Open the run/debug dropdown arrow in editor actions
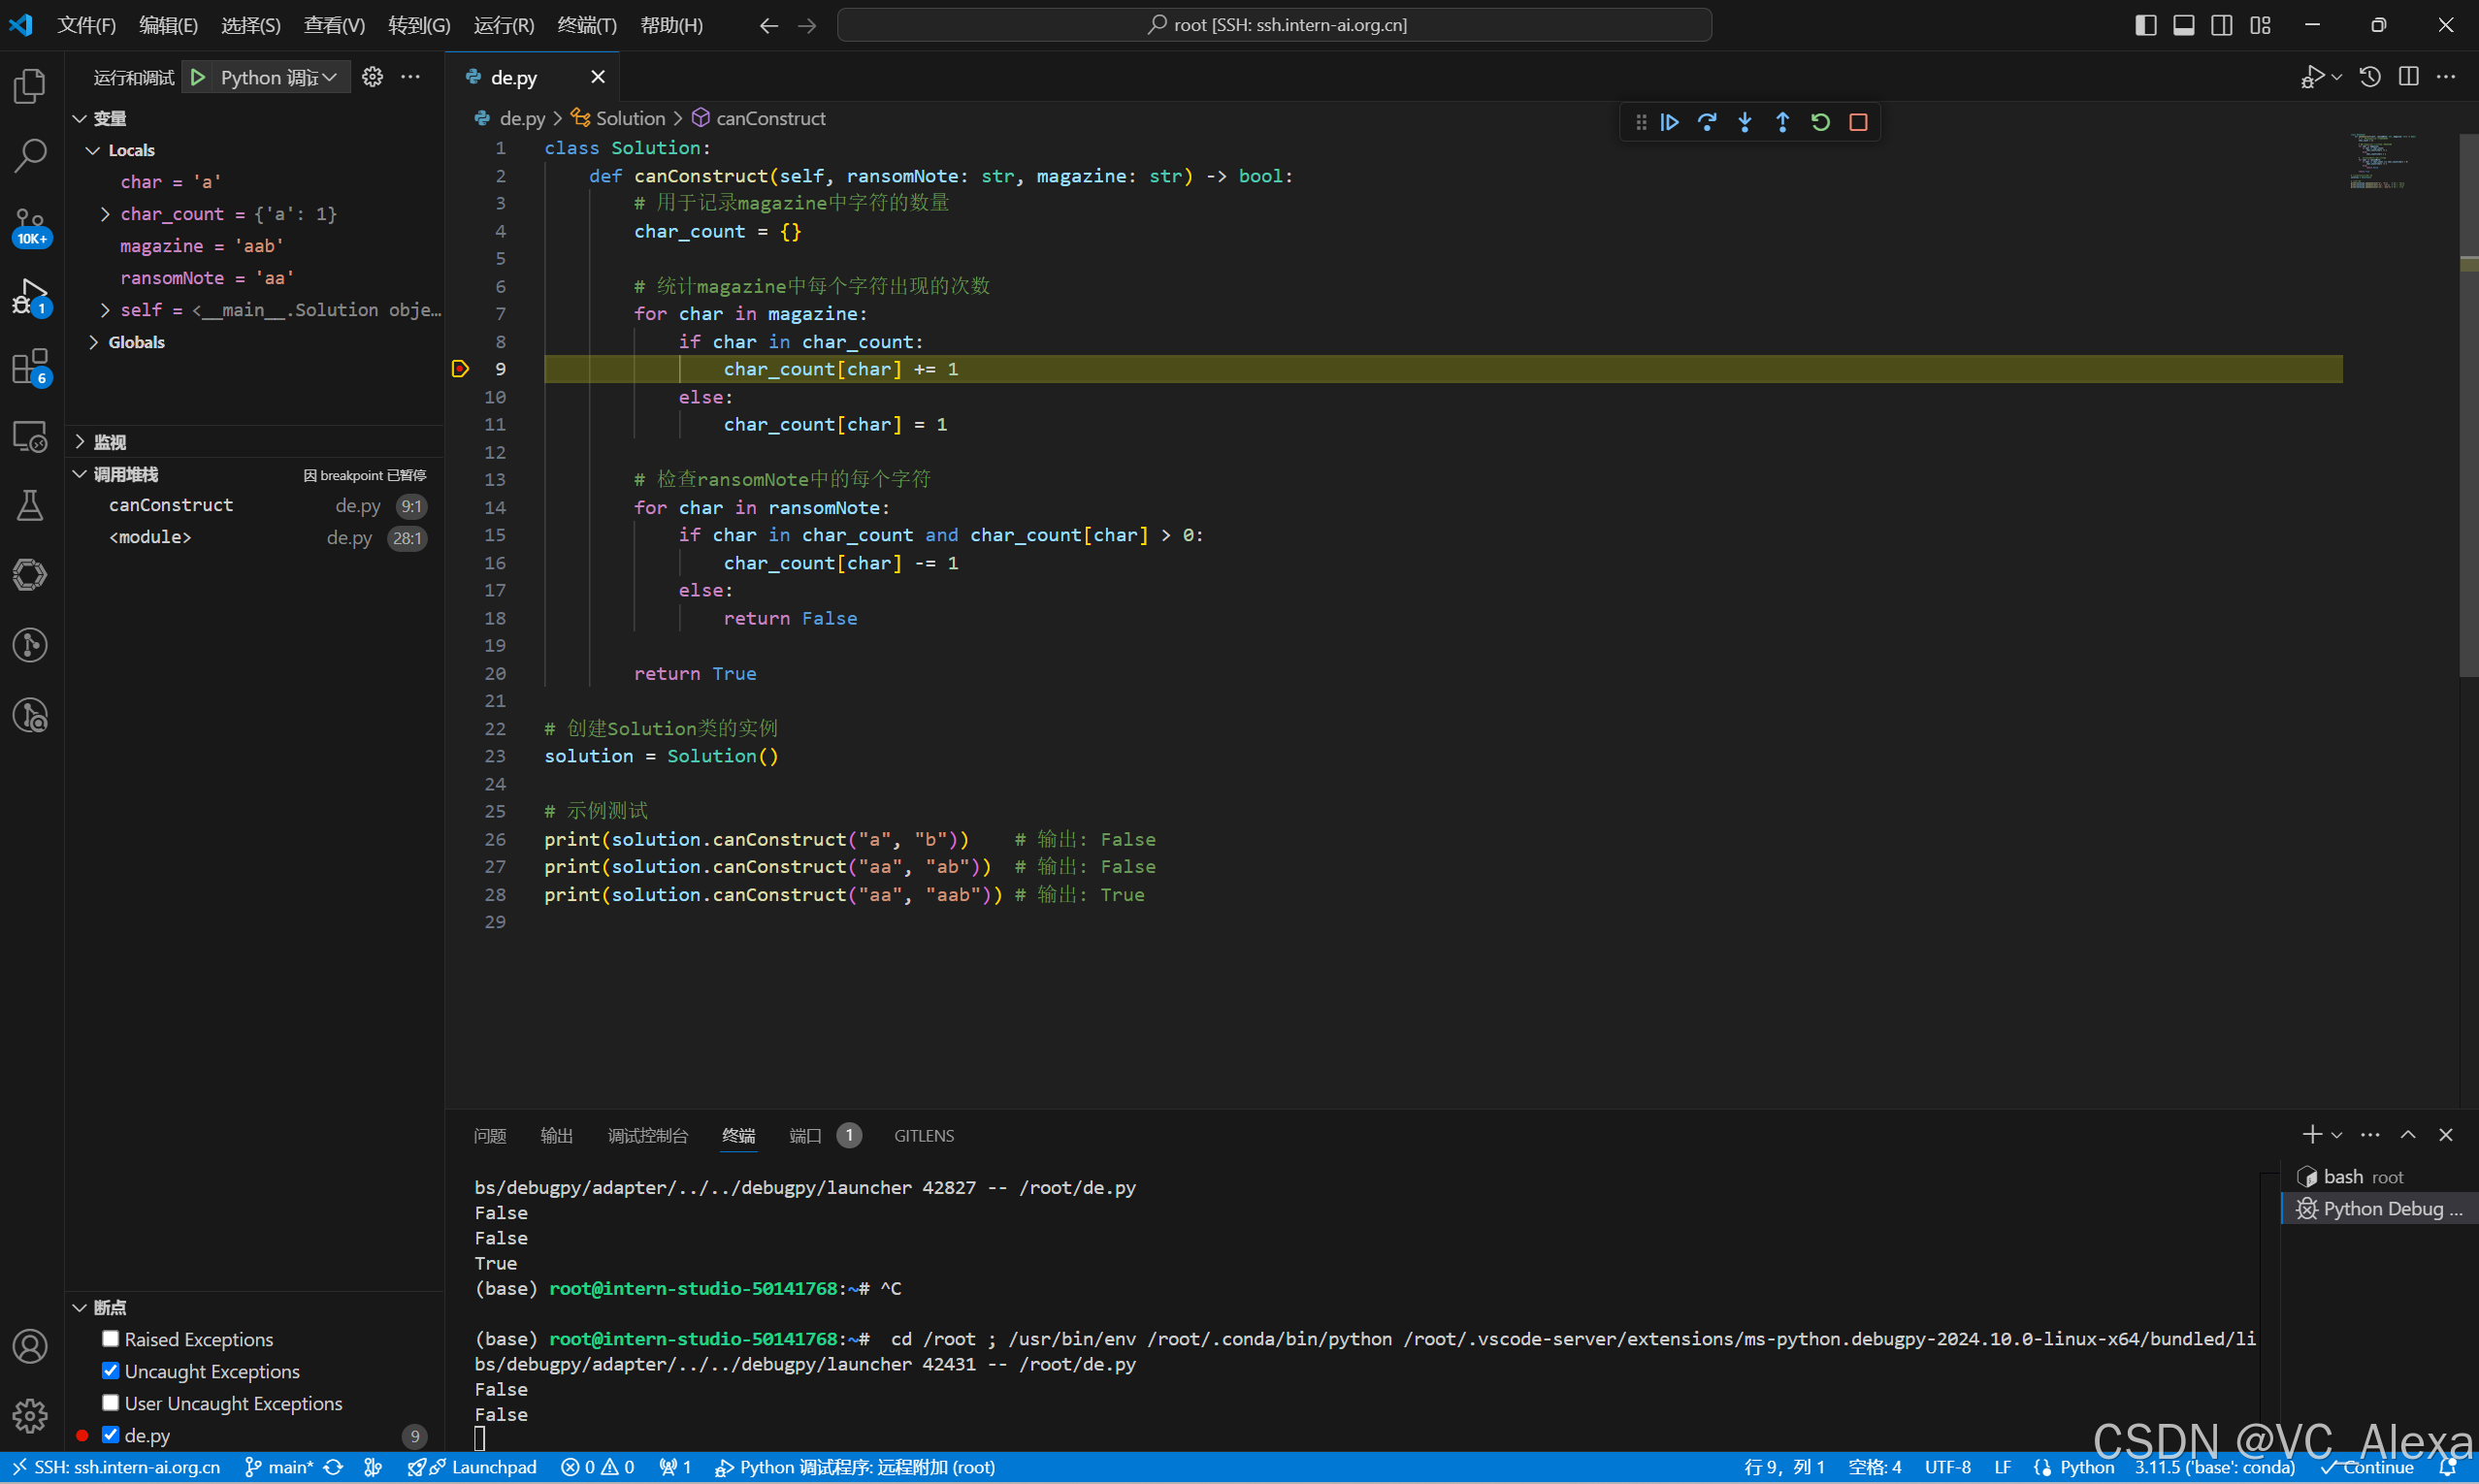2479x1484 pixels. 2337,77
